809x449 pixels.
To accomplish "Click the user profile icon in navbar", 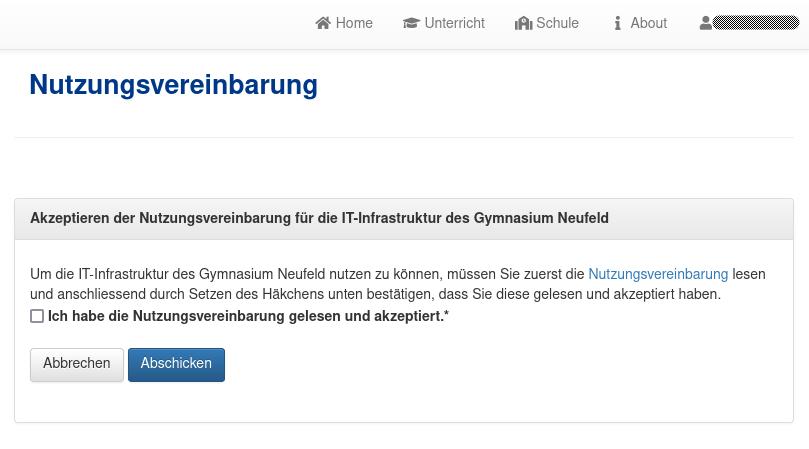I will [706, 23].
